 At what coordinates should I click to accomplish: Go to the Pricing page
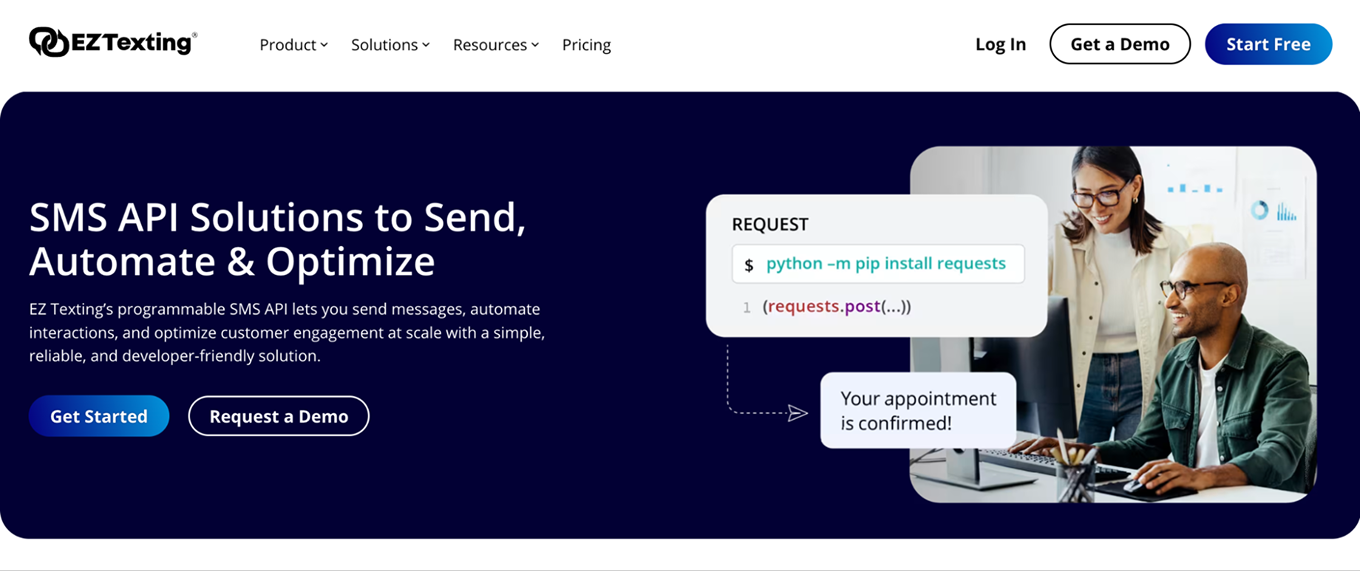[x=586, y=45]
